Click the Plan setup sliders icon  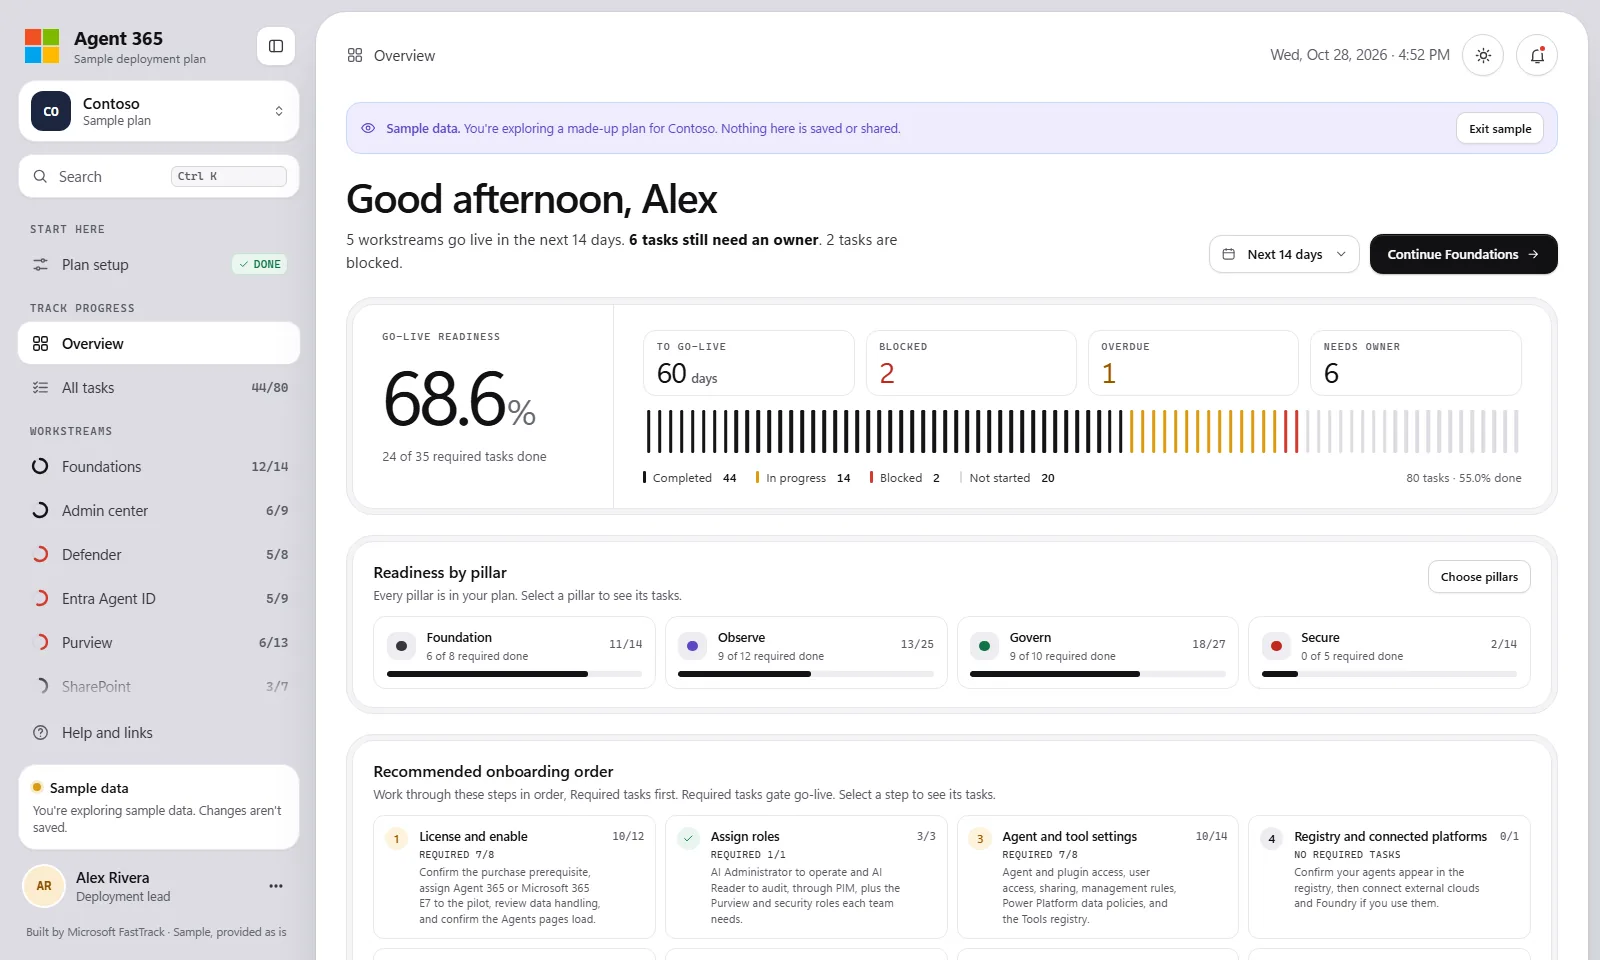point(40,264)
